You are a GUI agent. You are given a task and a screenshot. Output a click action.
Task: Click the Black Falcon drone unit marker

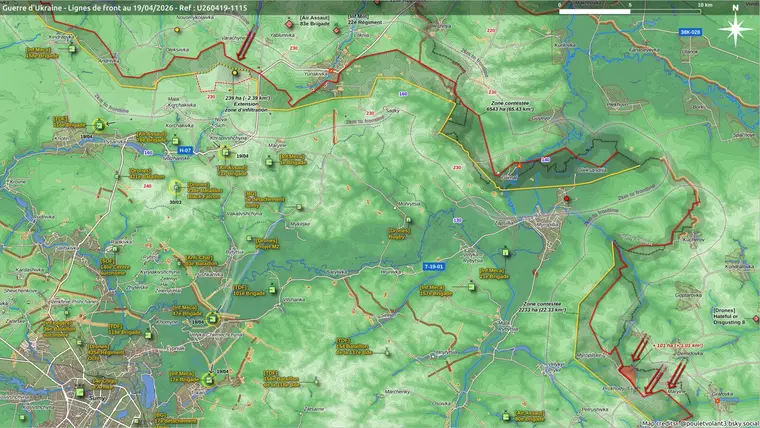176,187
